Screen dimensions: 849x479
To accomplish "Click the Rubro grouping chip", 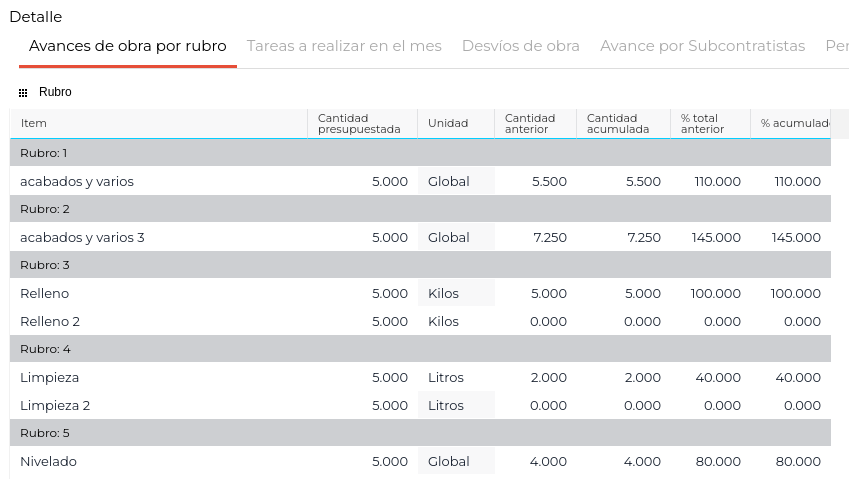I will pyautogui.click(x=55, y=92).
